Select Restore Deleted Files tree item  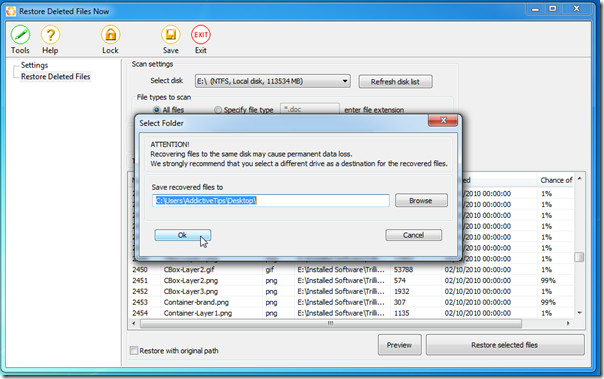point(55,77)
